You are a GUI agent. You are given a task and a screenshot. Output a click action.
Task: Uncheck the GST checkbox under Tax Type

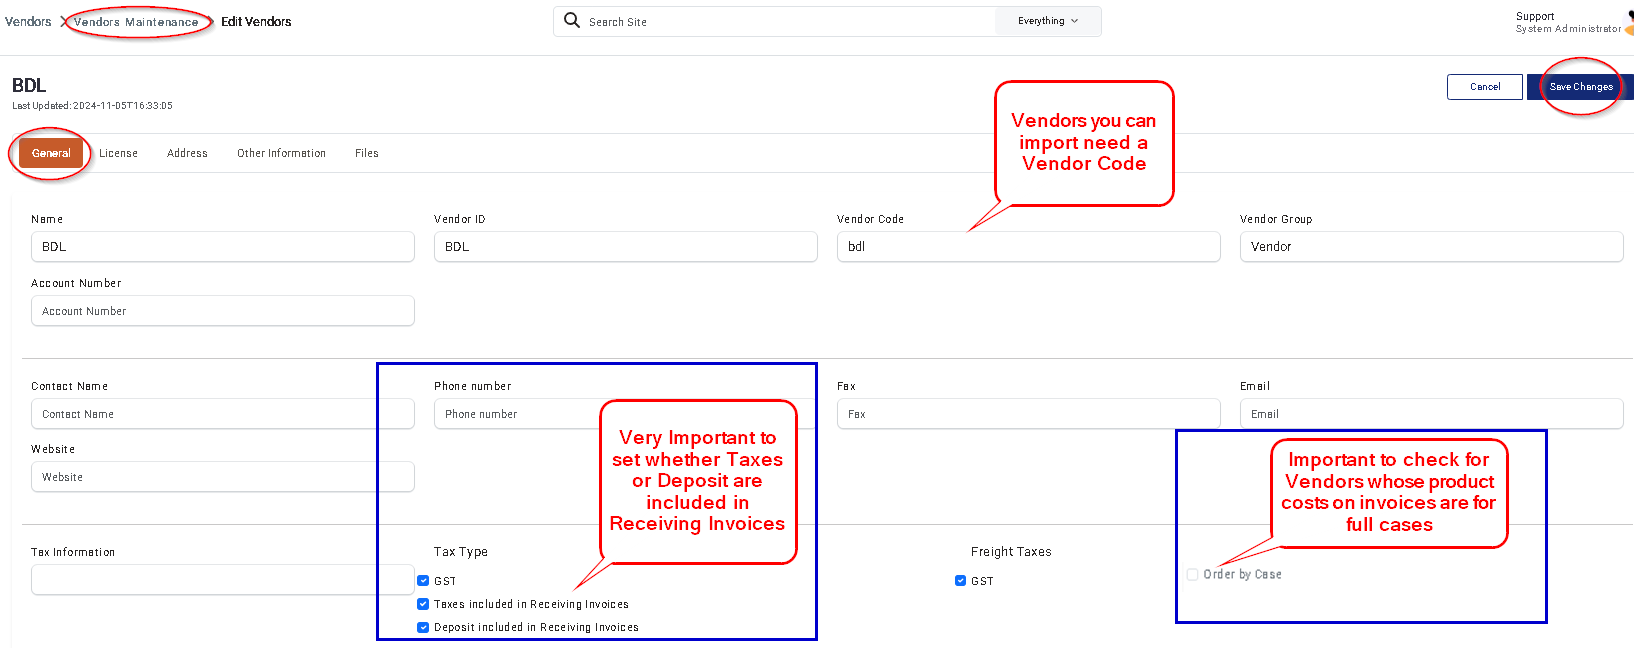[423, 580]
